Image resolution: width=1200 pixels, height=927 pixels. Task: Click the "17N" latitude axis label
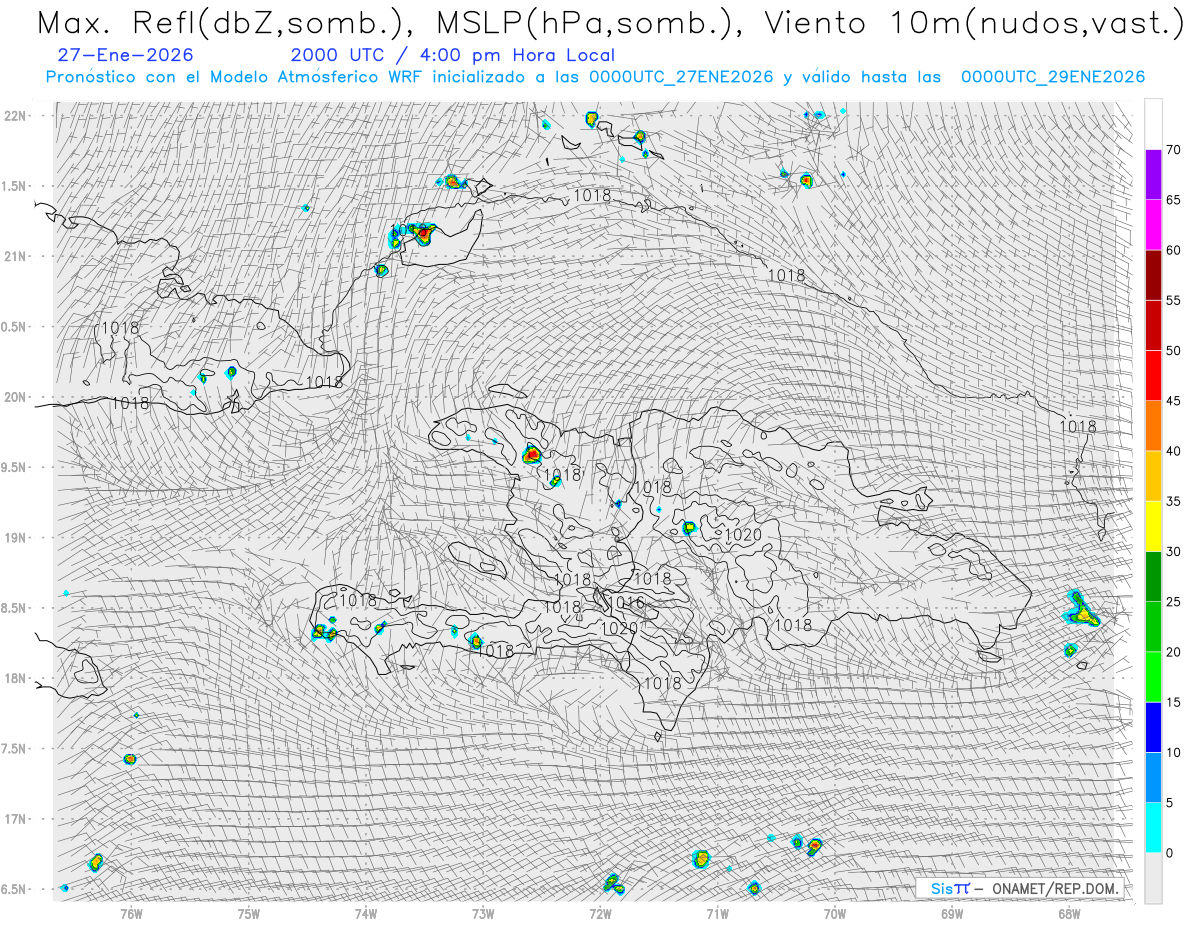(16, 819)
